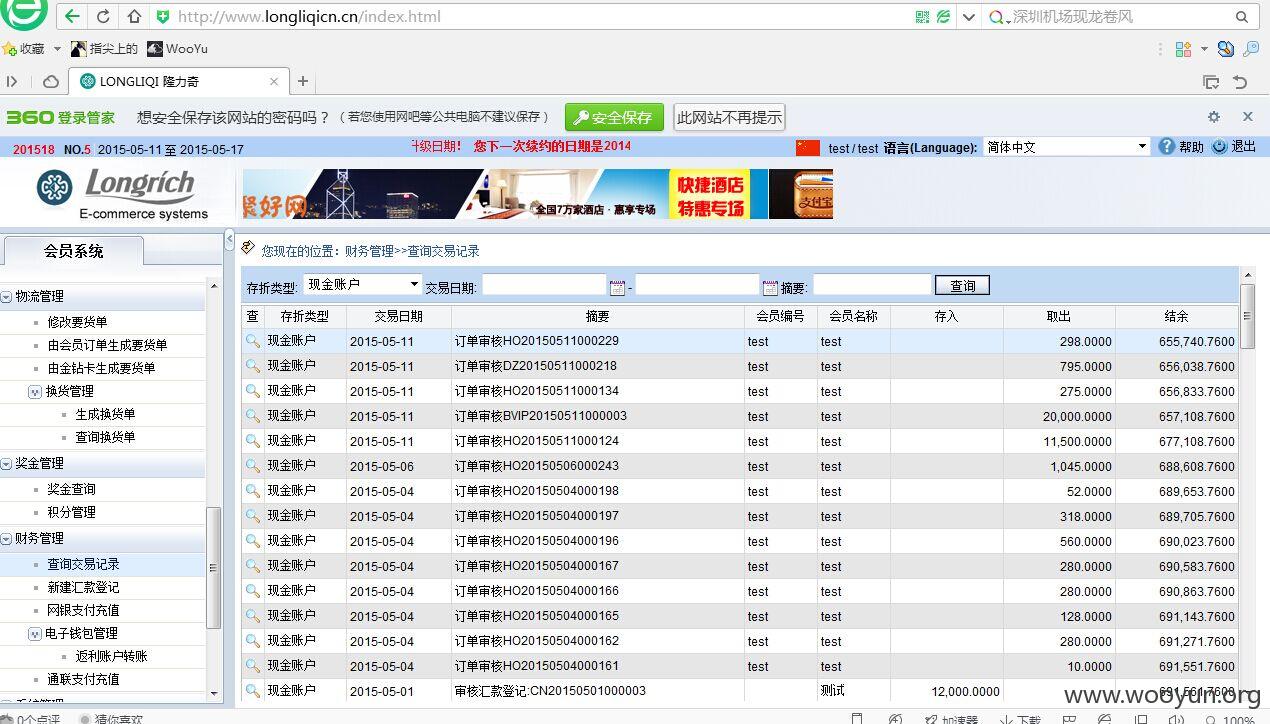The image size is (1270, 724).
Task: View details of order HO20150504000161
Action: (253, 666)
